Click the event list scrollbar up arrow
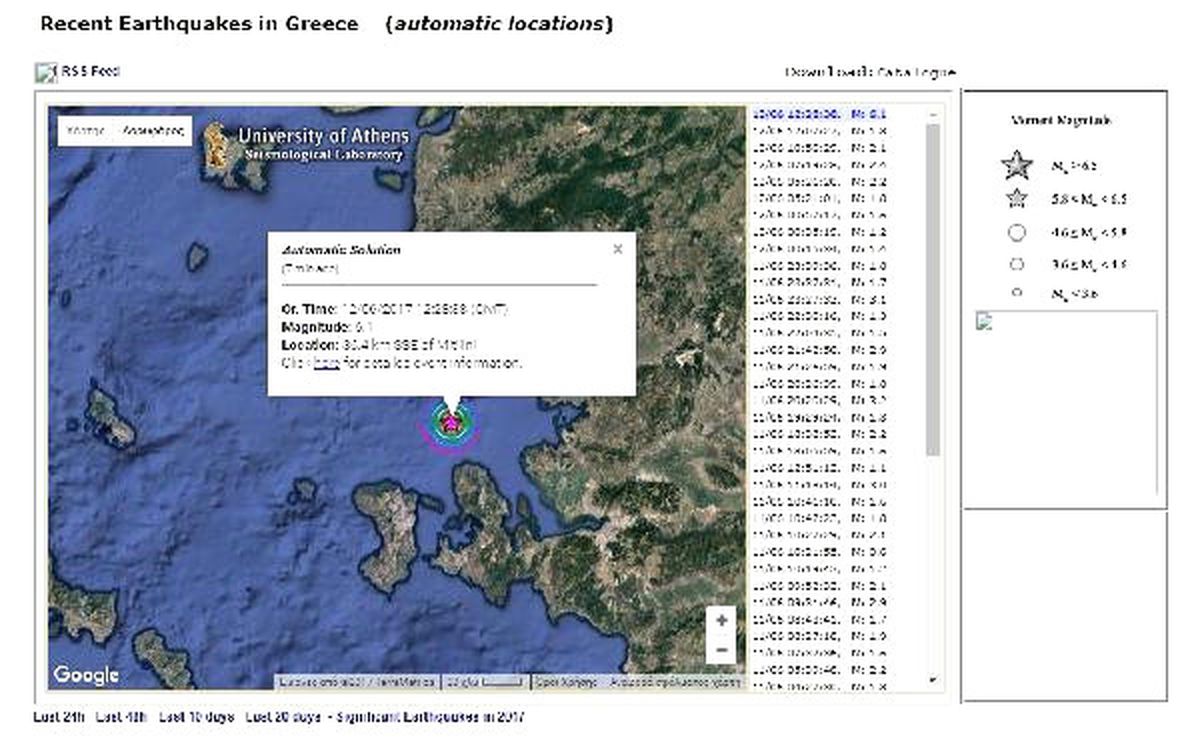Viewport: 1200px width, 742px height. click(933, 115)
